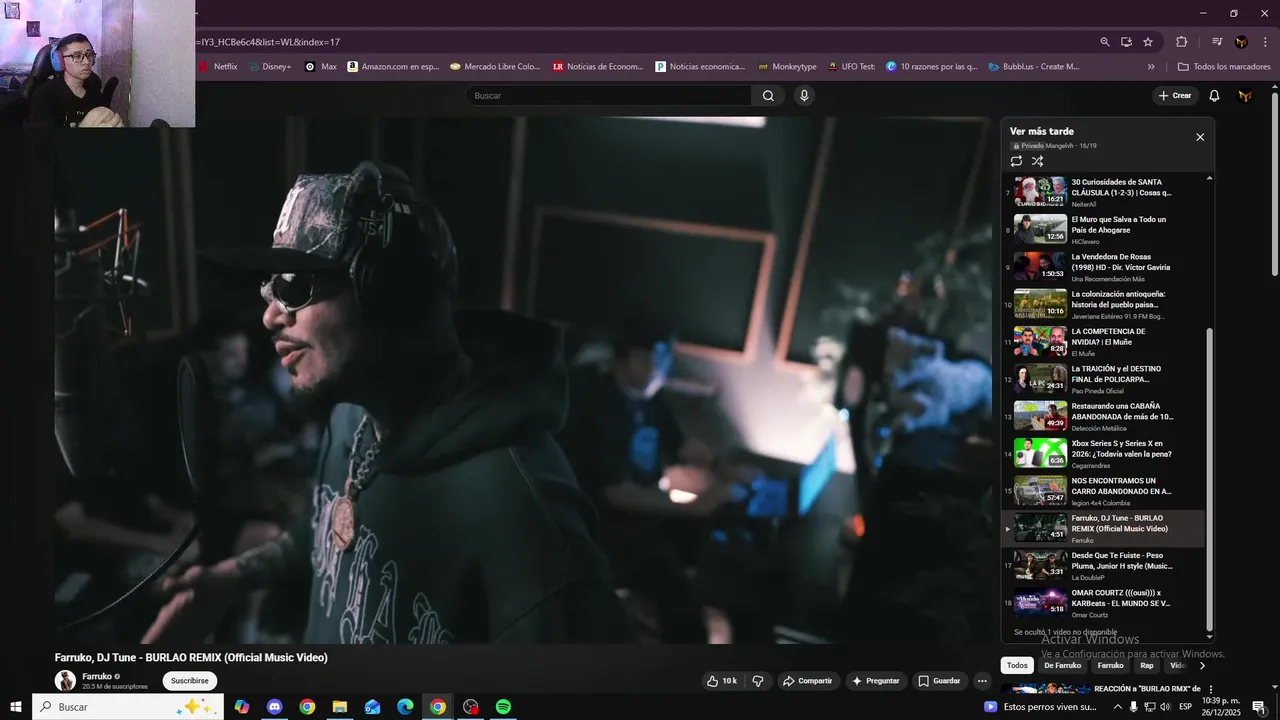Screen dimensions: 1280x720
Task: Open the Farruko channel name link
Action: point(97,677)
